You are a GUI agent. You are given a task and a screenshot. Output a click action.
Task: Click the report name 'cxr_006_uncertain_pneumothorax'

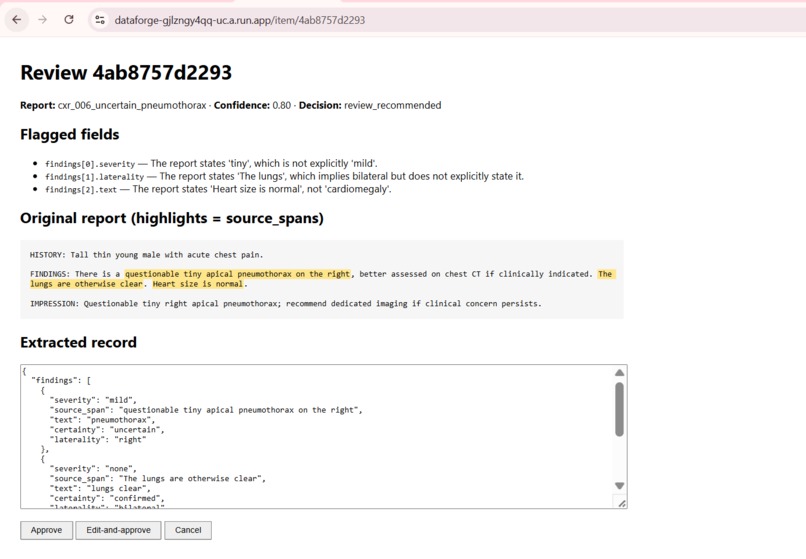[132, 105]
